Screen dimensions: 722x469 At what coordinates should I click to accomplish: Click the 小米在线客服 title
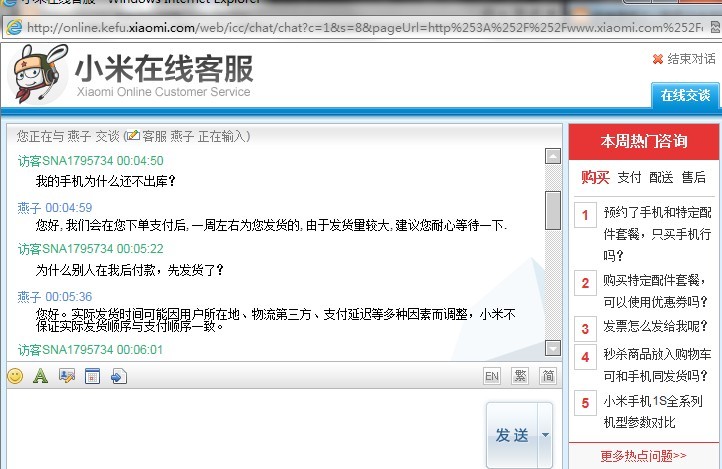(164, 68)
